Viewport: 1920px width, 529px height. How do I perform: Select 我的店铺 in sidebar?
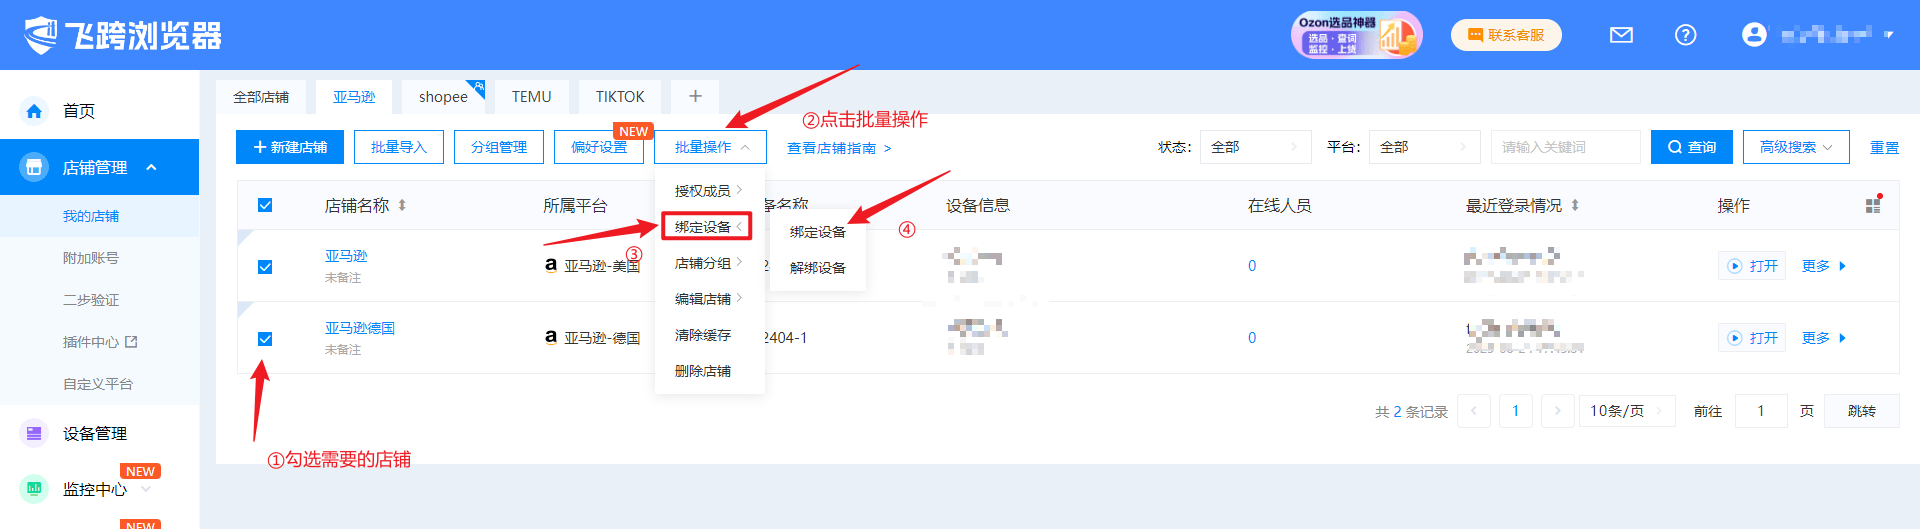click(91, 216)
